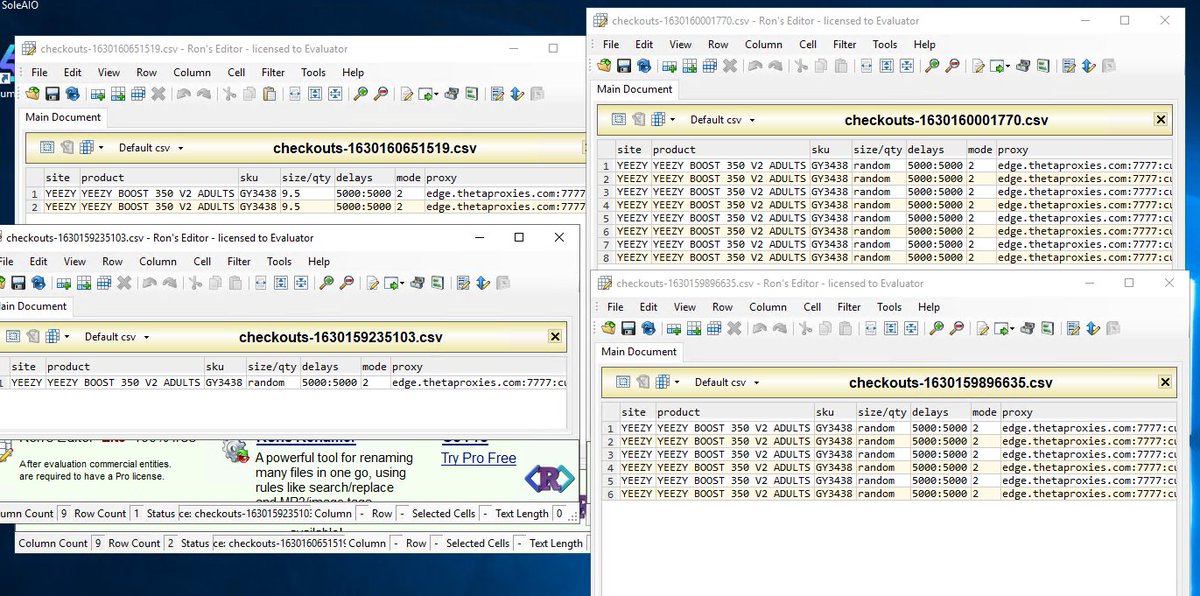Image resolution: width=1200 pixels, height=596 pixels.
Task: Close document X in checkouts-1630159896635.csv header
Action: (x=1165, y=382)
